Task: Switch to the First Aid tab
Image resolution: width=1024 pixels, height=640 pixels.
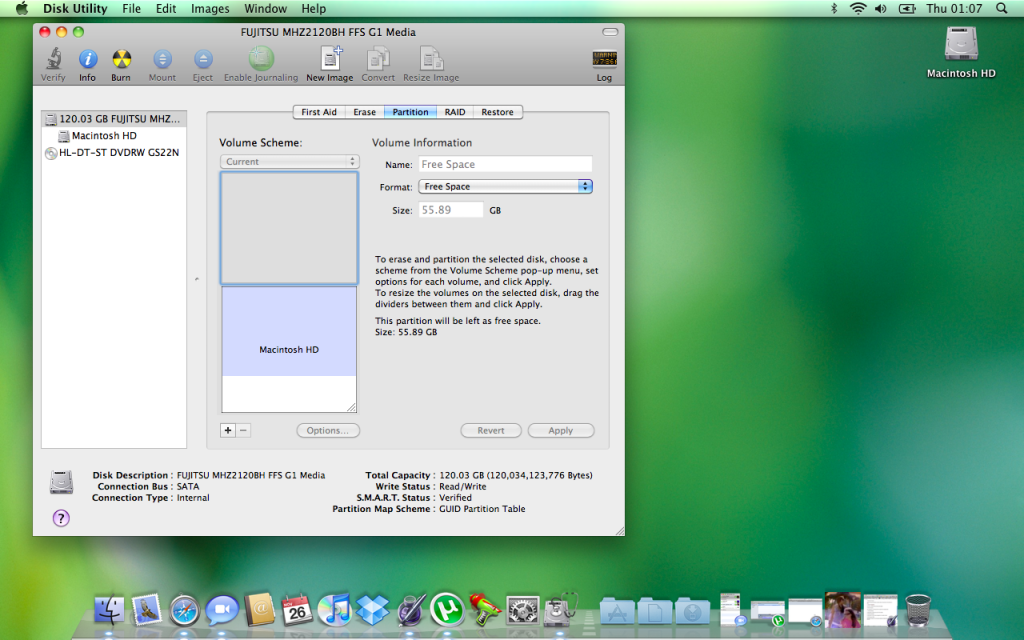Action: 319,112
